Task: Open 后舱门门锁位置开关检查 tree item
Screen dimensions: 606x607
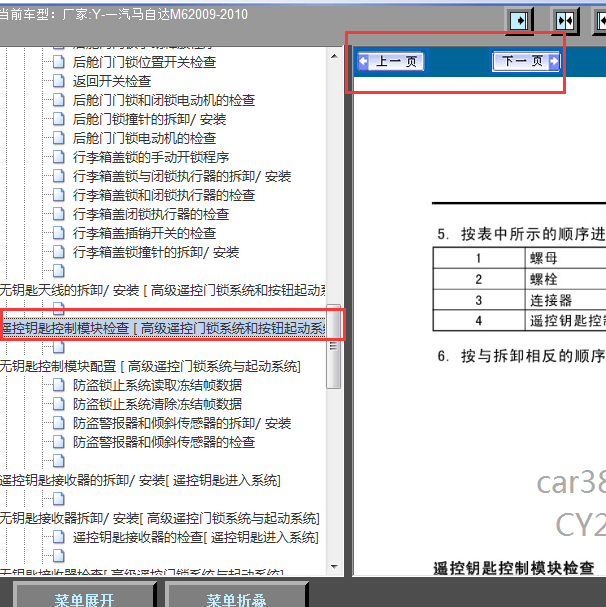Action: [144, 62]
